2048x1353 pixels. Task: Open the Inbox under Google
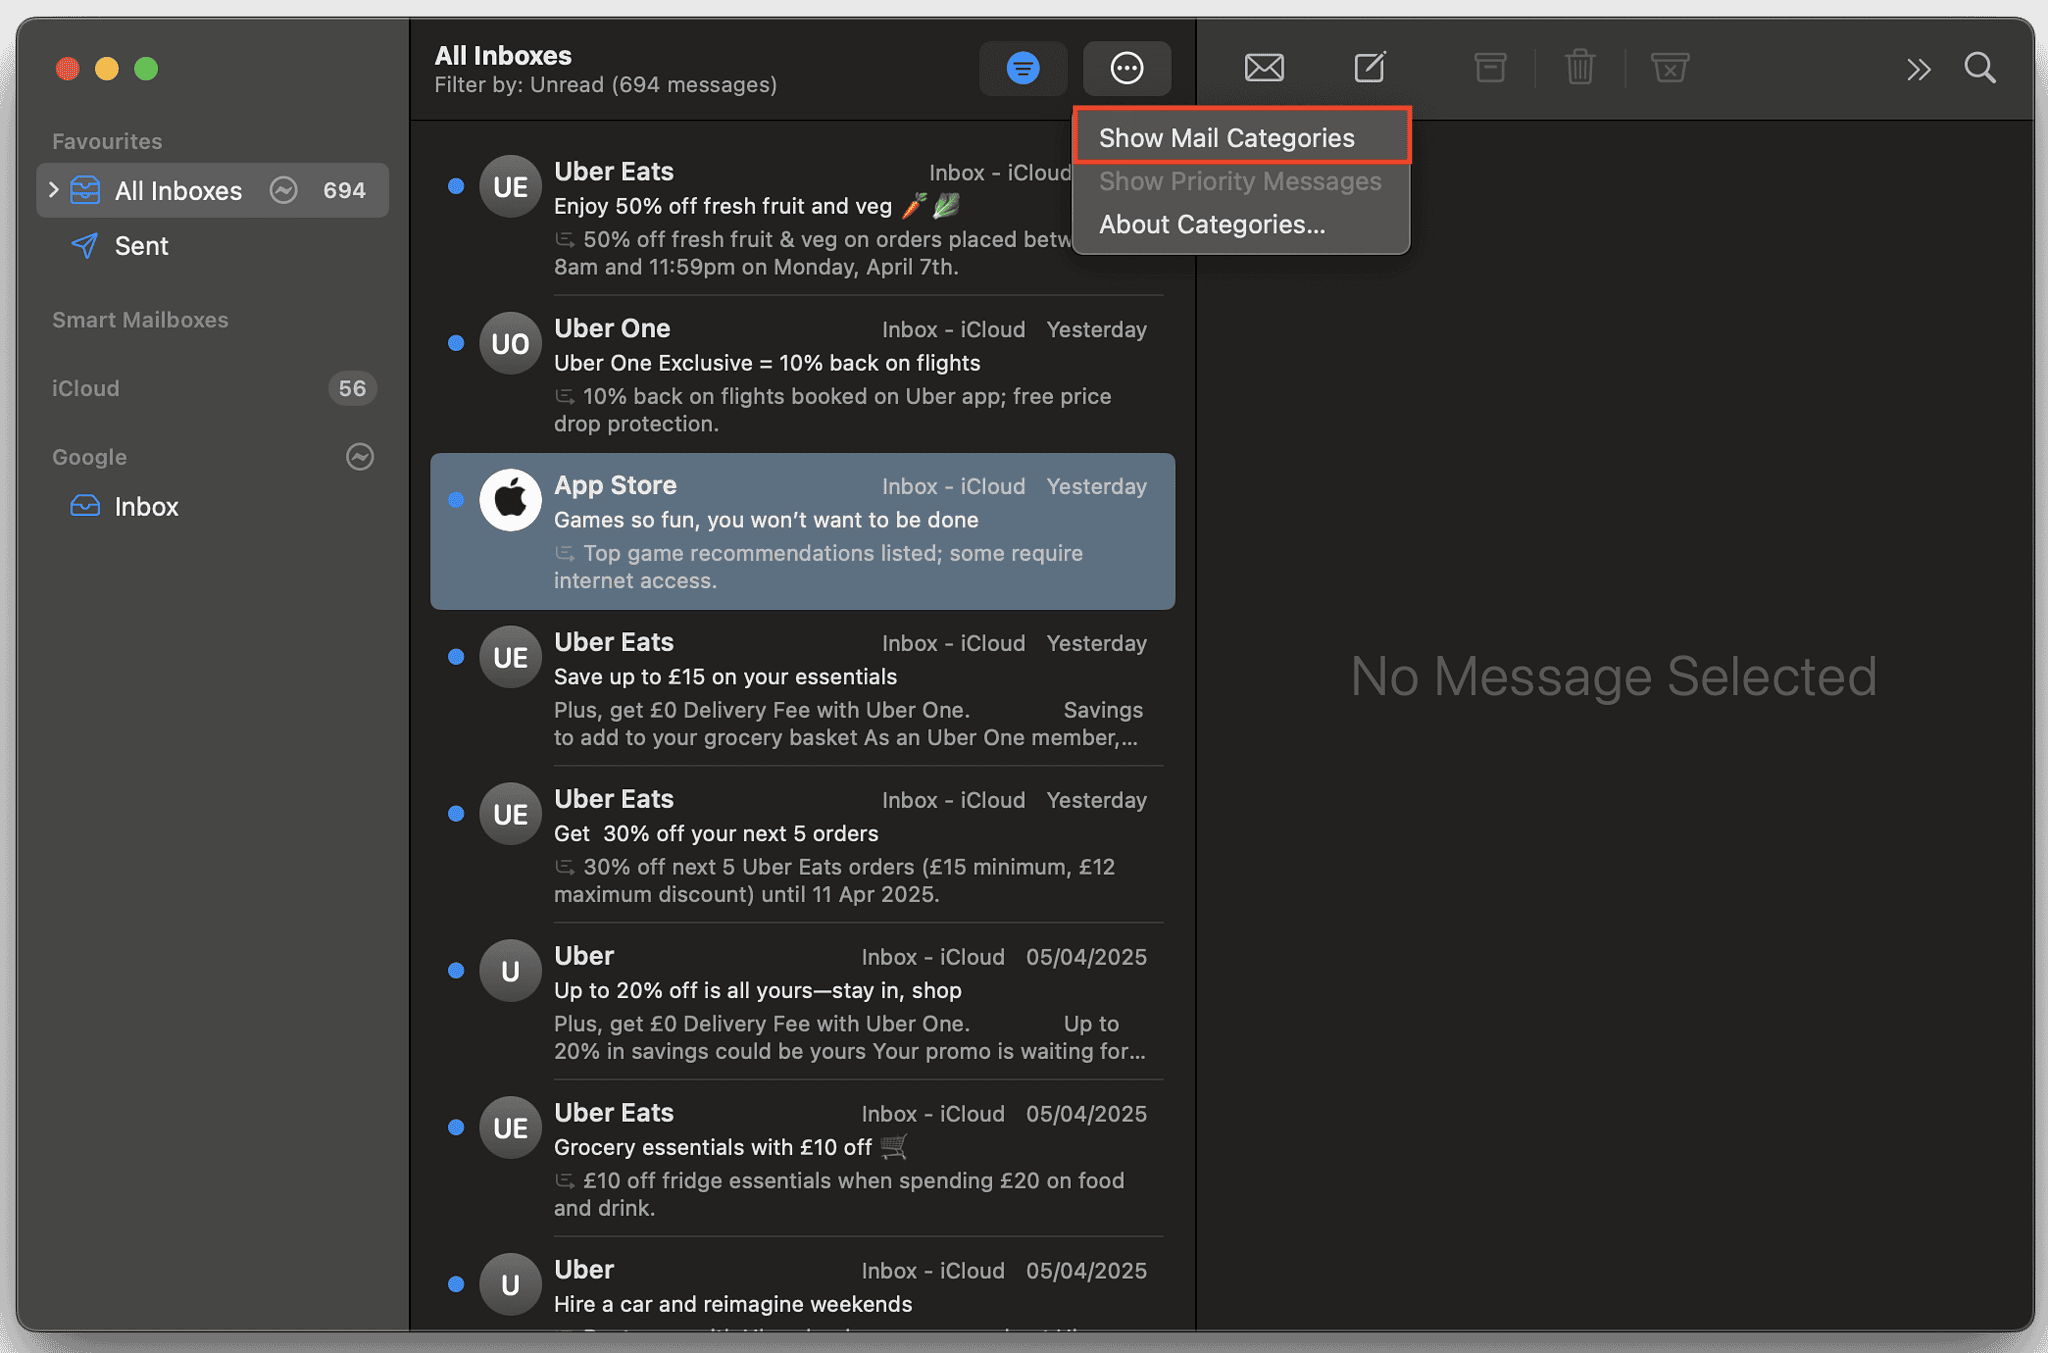(146, 506)
